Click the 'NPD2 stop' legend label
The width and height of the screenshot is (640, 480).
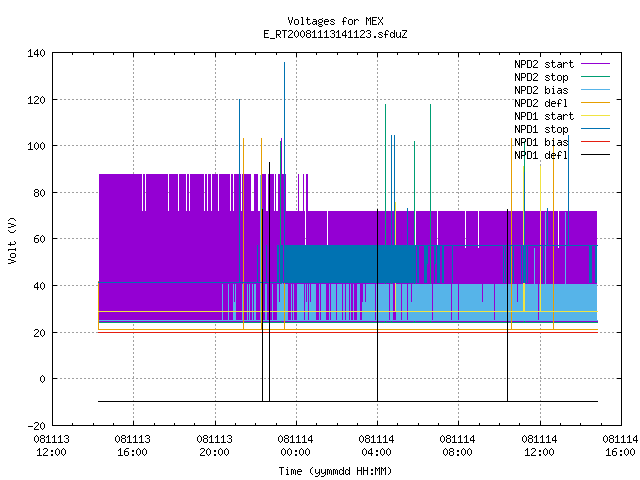tap(541, 77)
